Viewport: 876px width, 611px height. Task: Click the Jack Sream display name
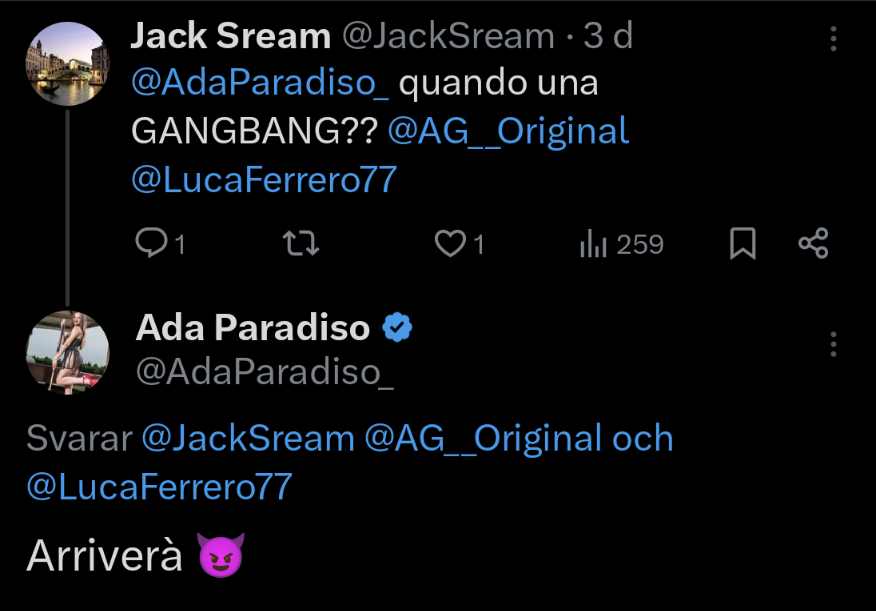coord(231,36)
